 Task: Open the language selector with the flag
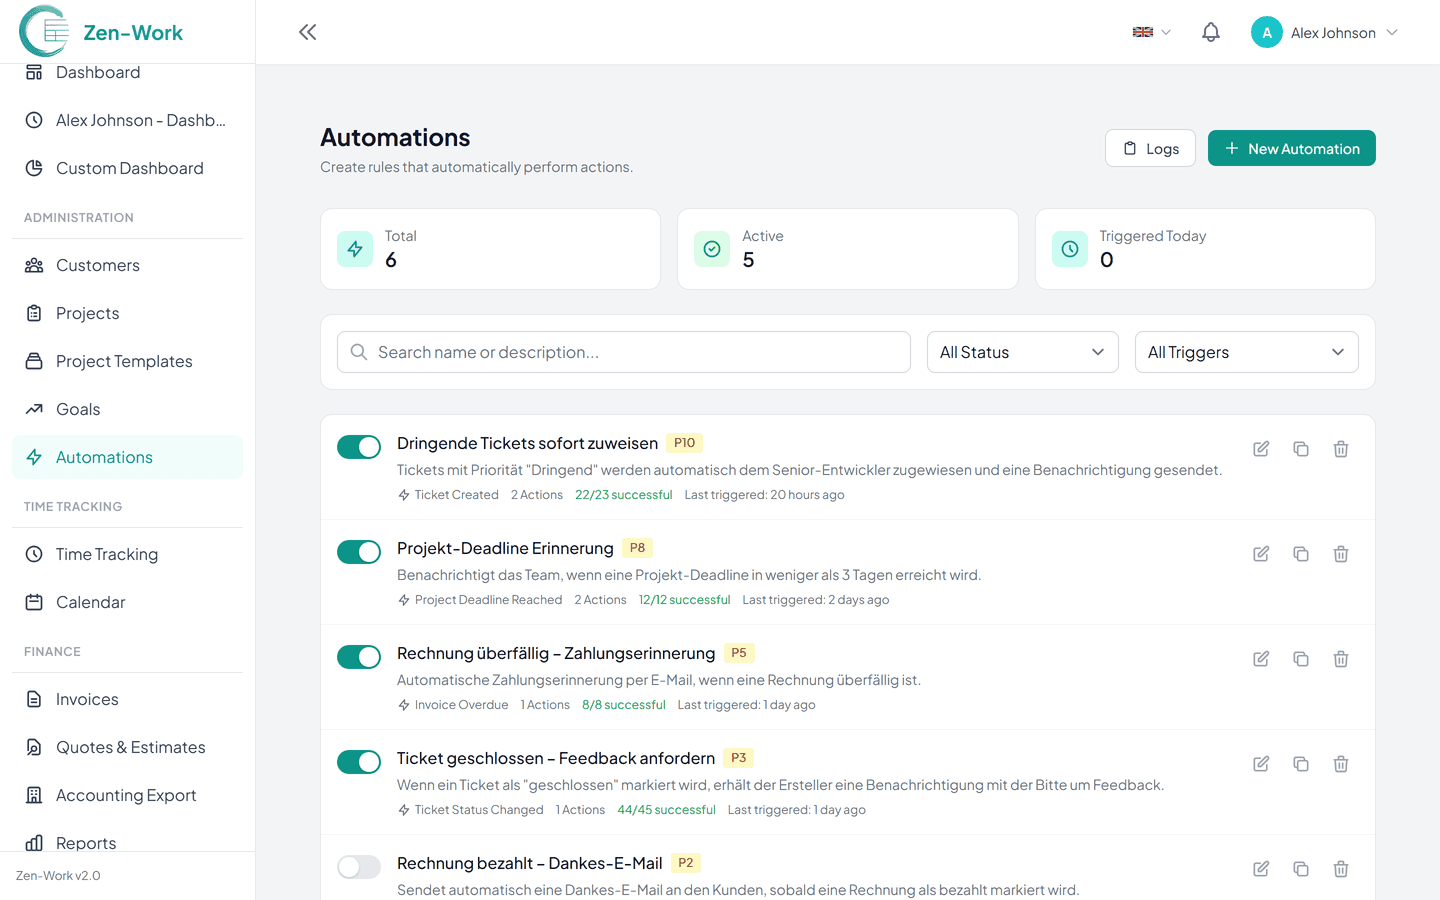click(1150, 31)
